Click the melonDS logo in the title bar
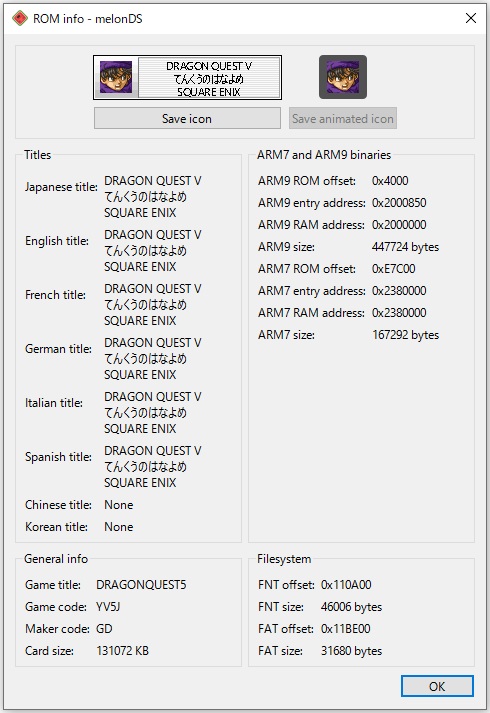This screenshot has width=490, height=713. (x=20, y=19)
